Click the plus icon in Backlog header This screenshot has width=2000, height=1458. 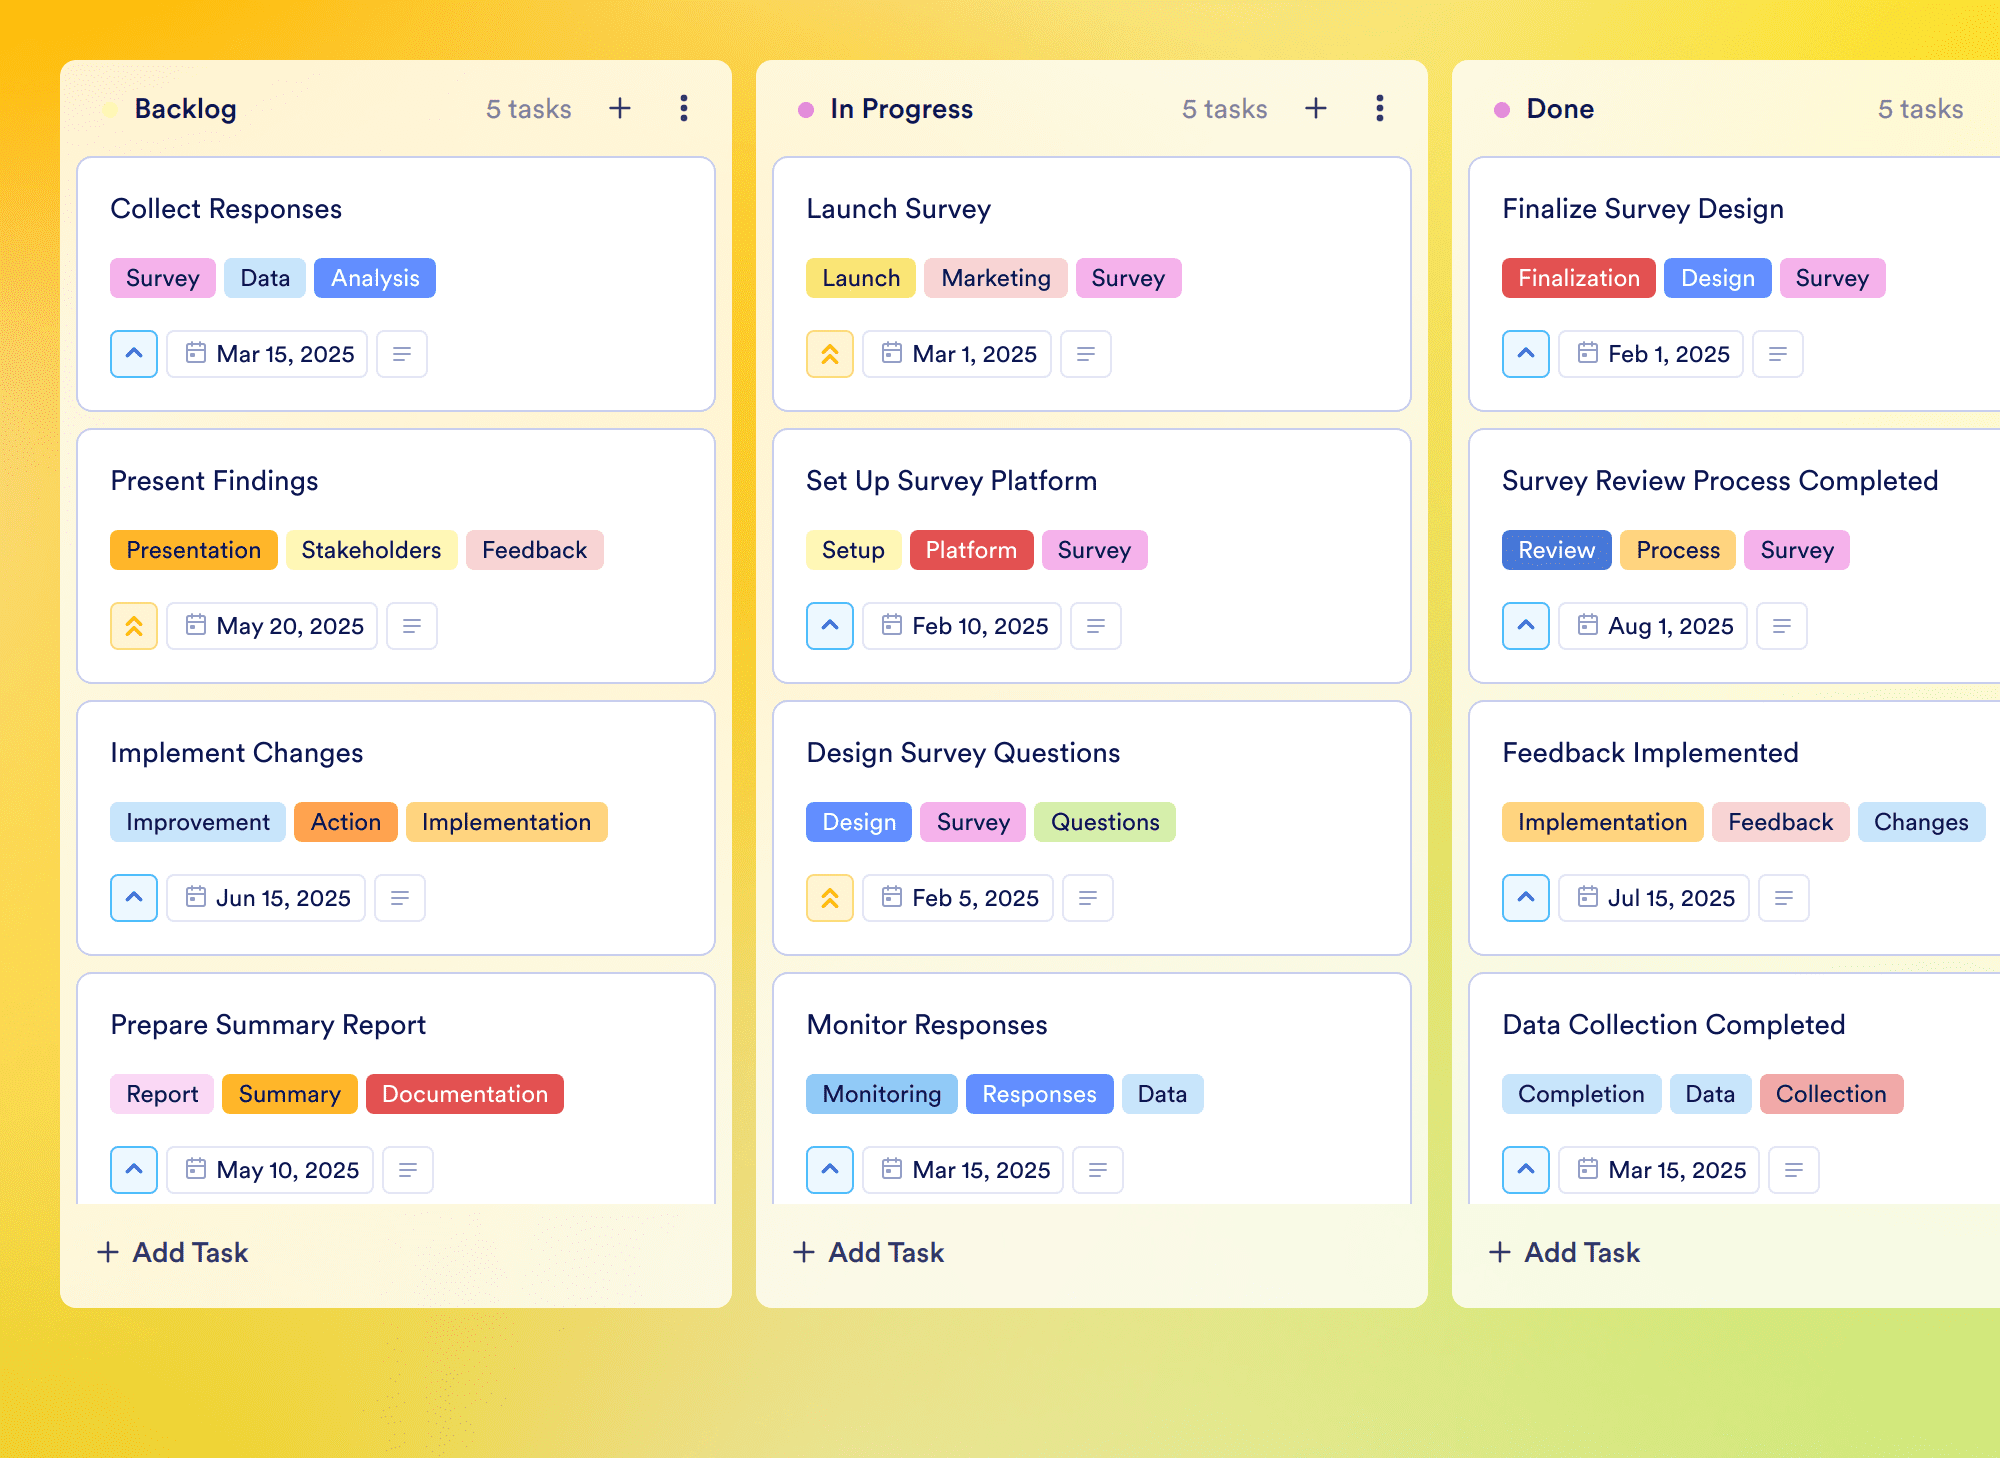click(620, 108)
